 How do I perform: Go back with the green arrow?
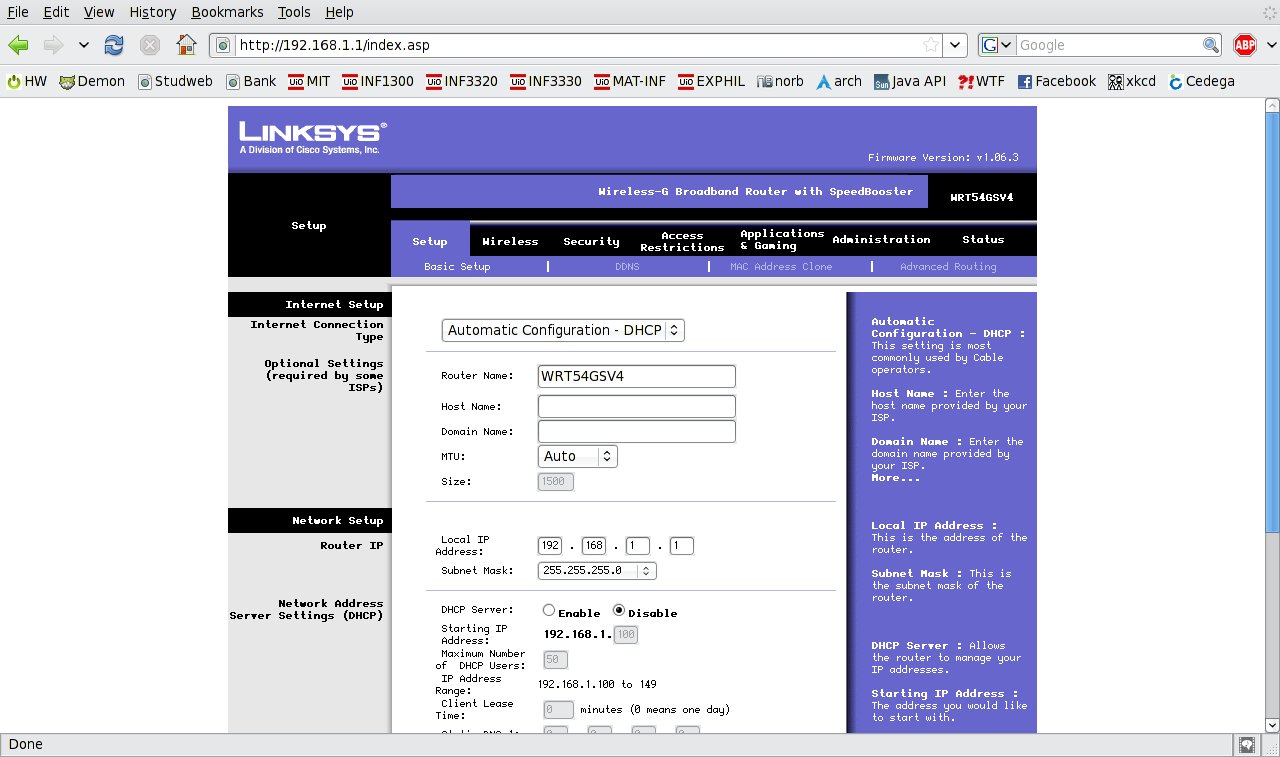[x=19, y=45]
